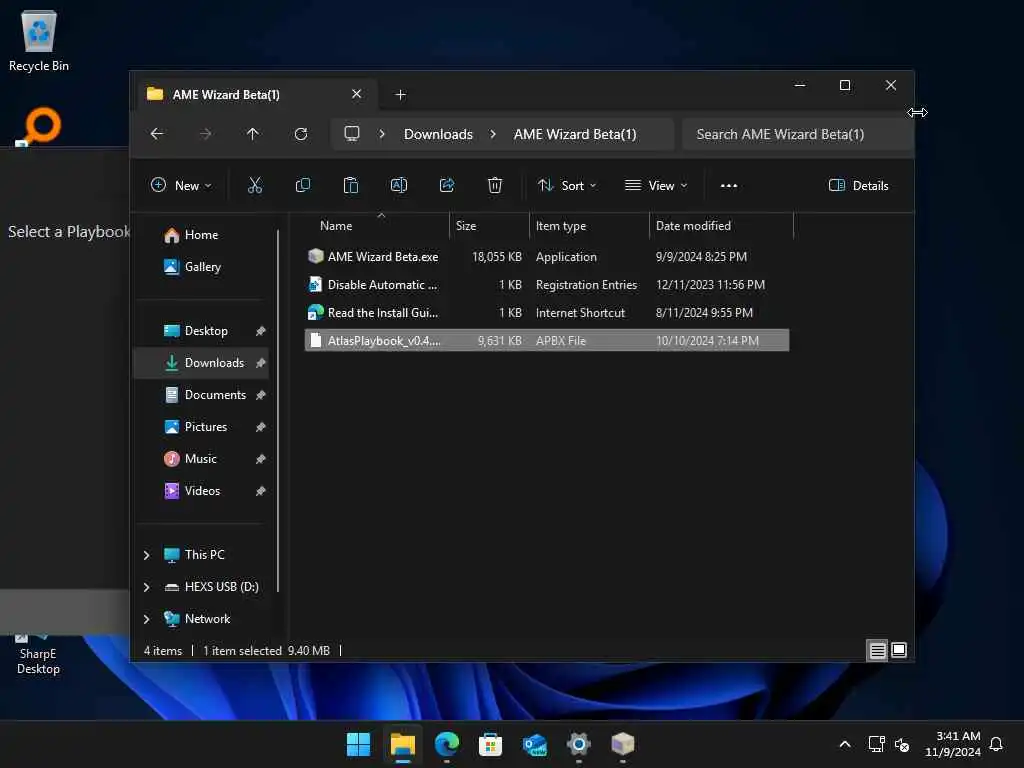Screen dimensions: 1024x768
Task: Click the Delete trash can icon
Action: (495, 185)
